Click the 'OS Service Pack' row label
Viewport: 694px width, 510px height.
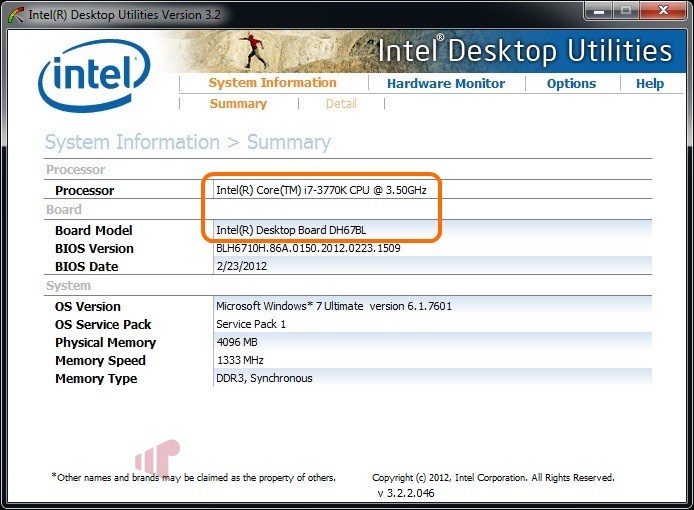coord(103,325)
